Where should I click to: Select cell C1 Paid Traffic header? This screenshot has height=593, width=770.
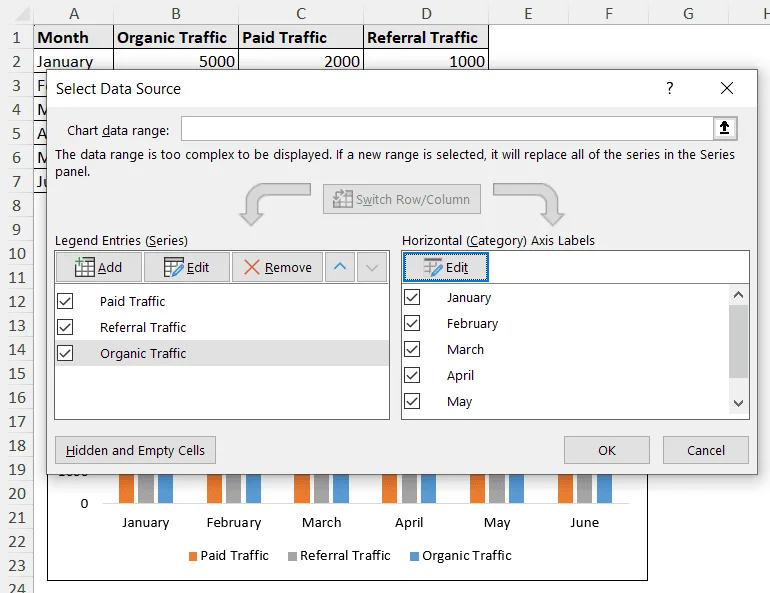[301, 37]
